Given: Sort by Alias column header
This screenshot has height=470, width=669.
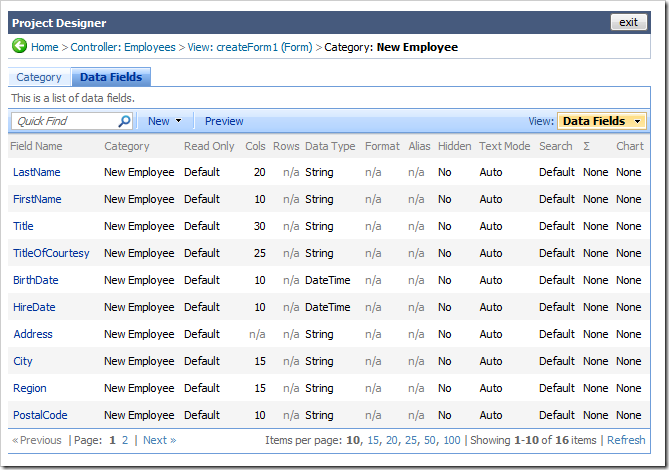Looking at the screenshot, I should pos(419,146).
